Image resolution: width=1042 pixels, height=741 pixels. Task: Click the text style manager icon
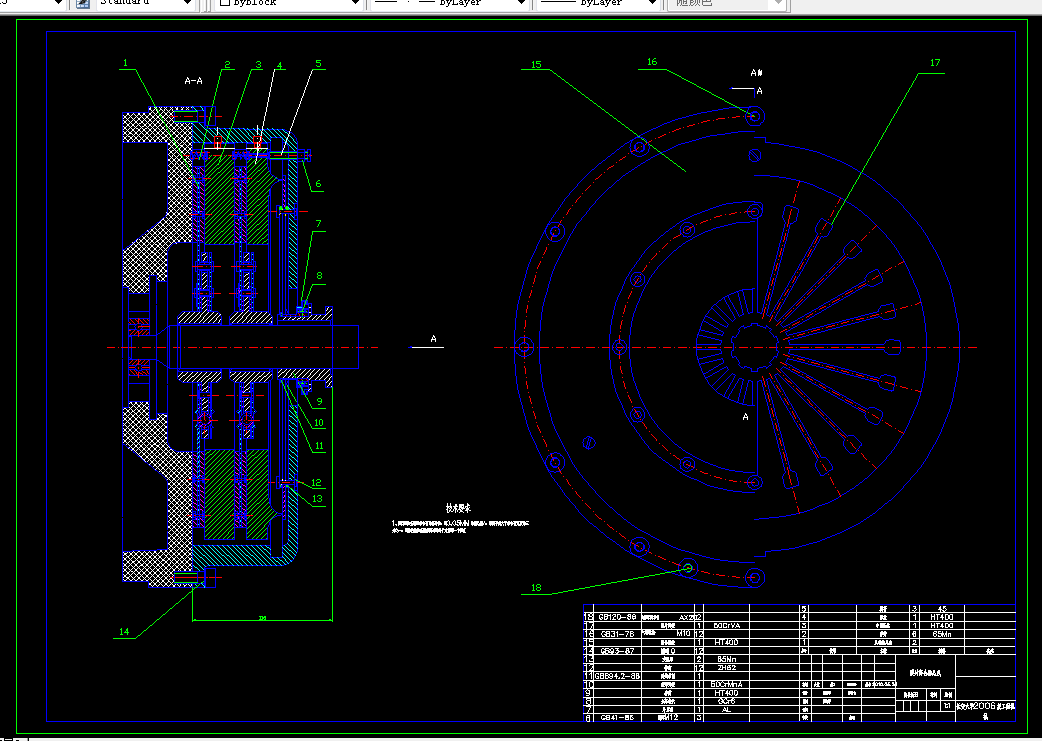[x=82, y=3]
